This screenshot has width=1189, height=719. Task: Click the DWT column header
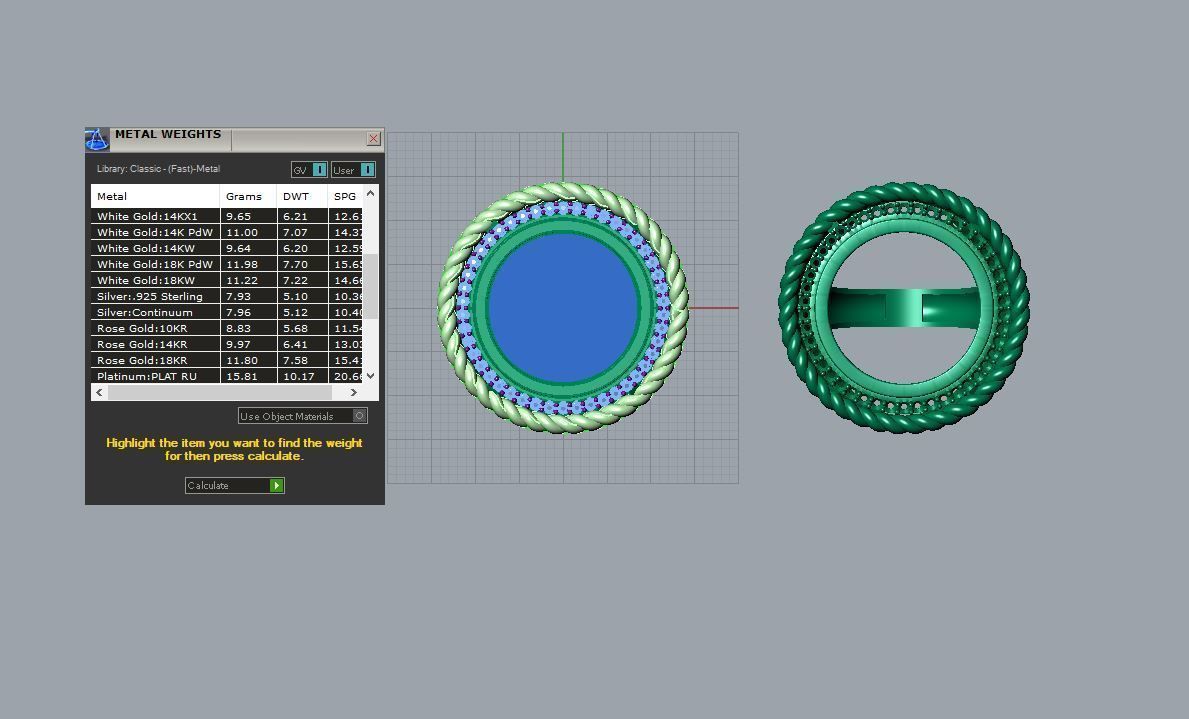(x=302, y=196)
